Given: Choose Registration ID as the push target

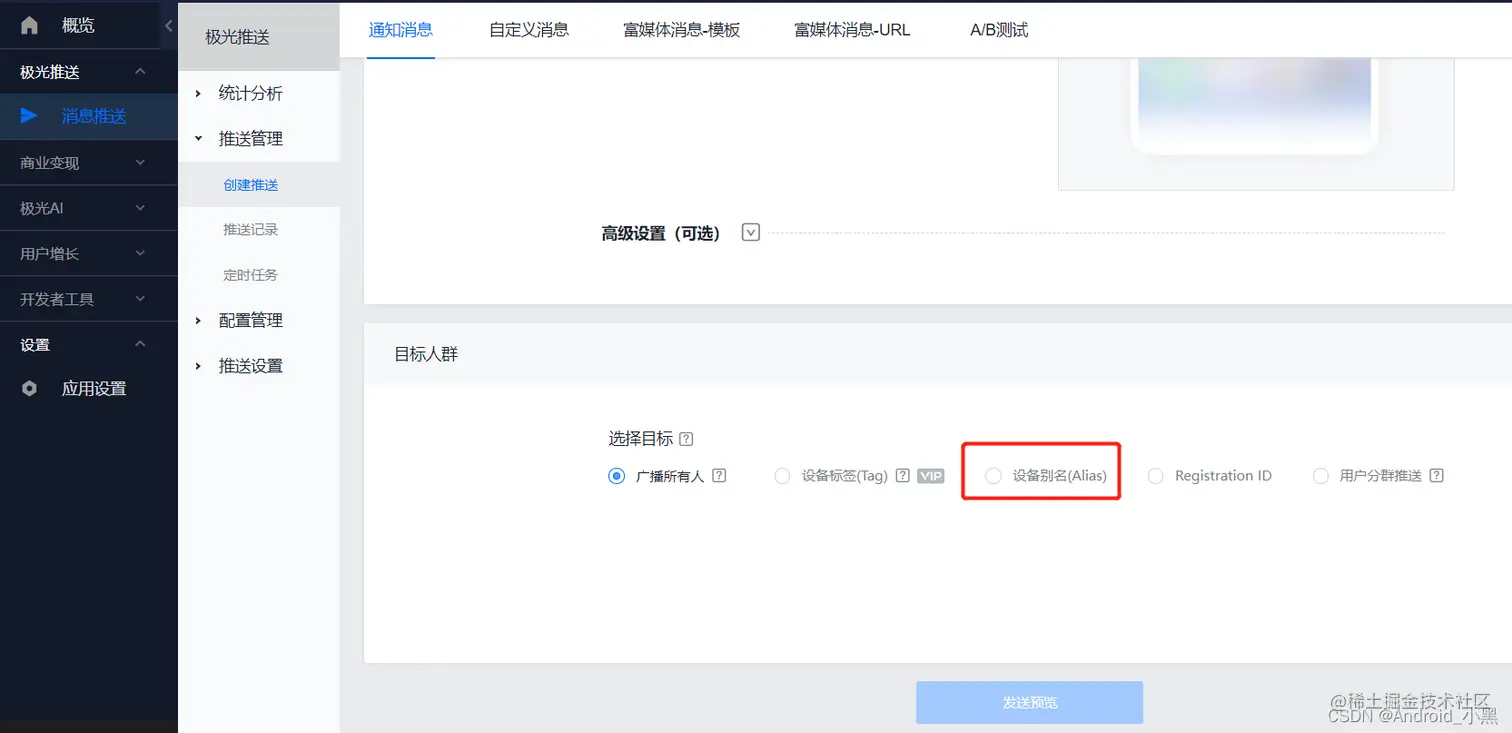Looking at the screenshot, I should (1155, 475).
